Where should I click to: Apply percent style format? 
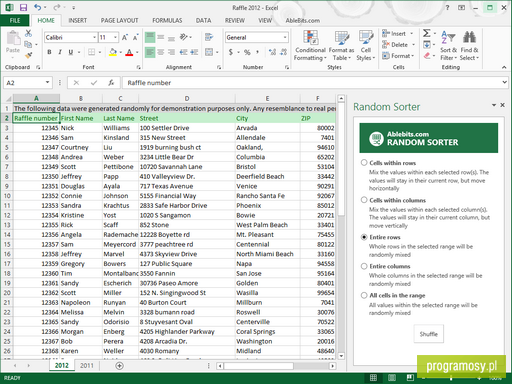247,52
